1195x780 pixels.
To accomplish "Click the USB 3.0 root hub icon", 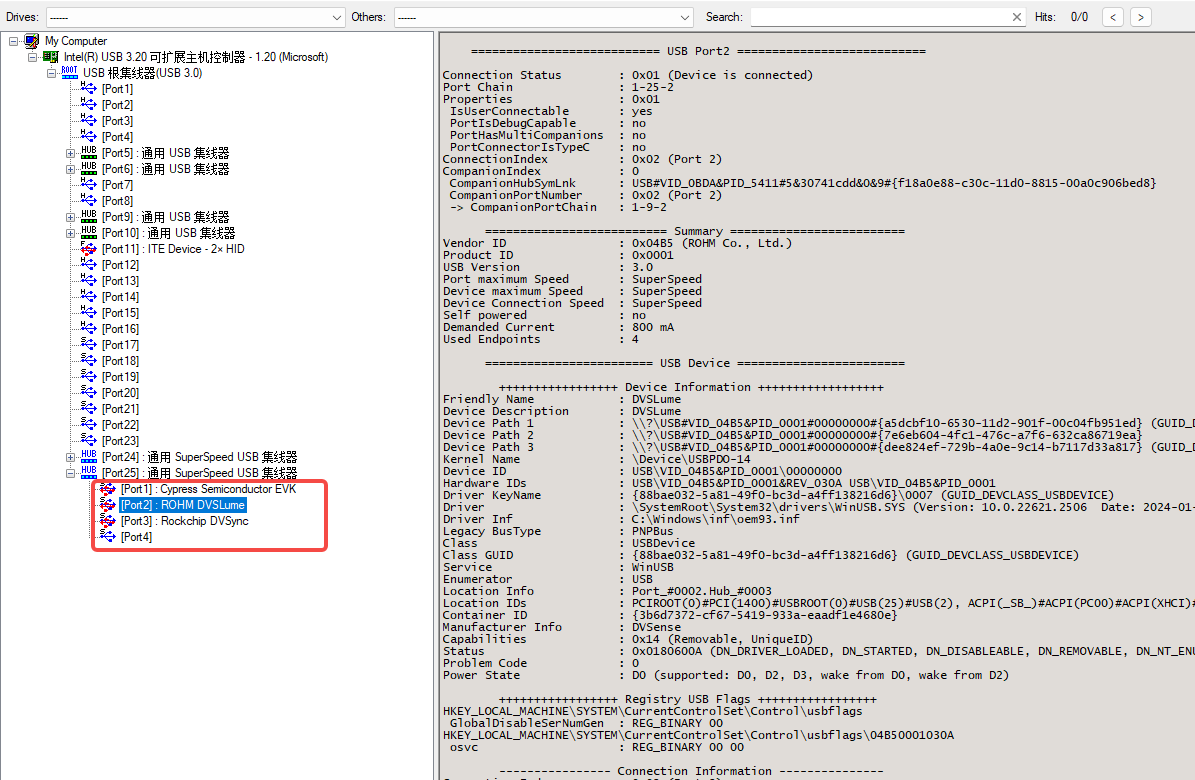I will (69, 73).
